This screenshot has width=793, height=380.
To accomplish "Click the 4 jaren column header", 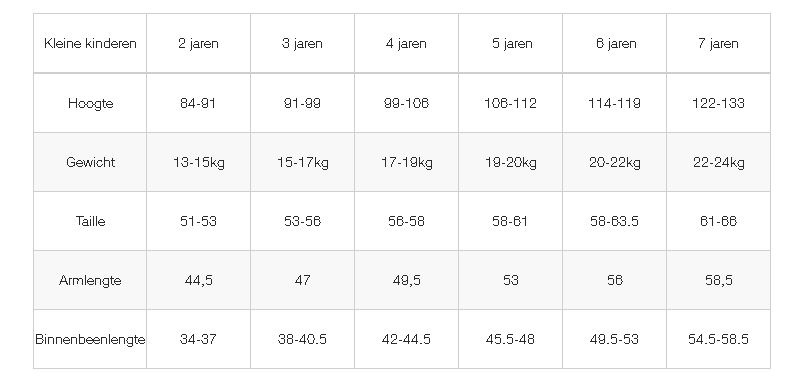I will [x=406, y=44].
